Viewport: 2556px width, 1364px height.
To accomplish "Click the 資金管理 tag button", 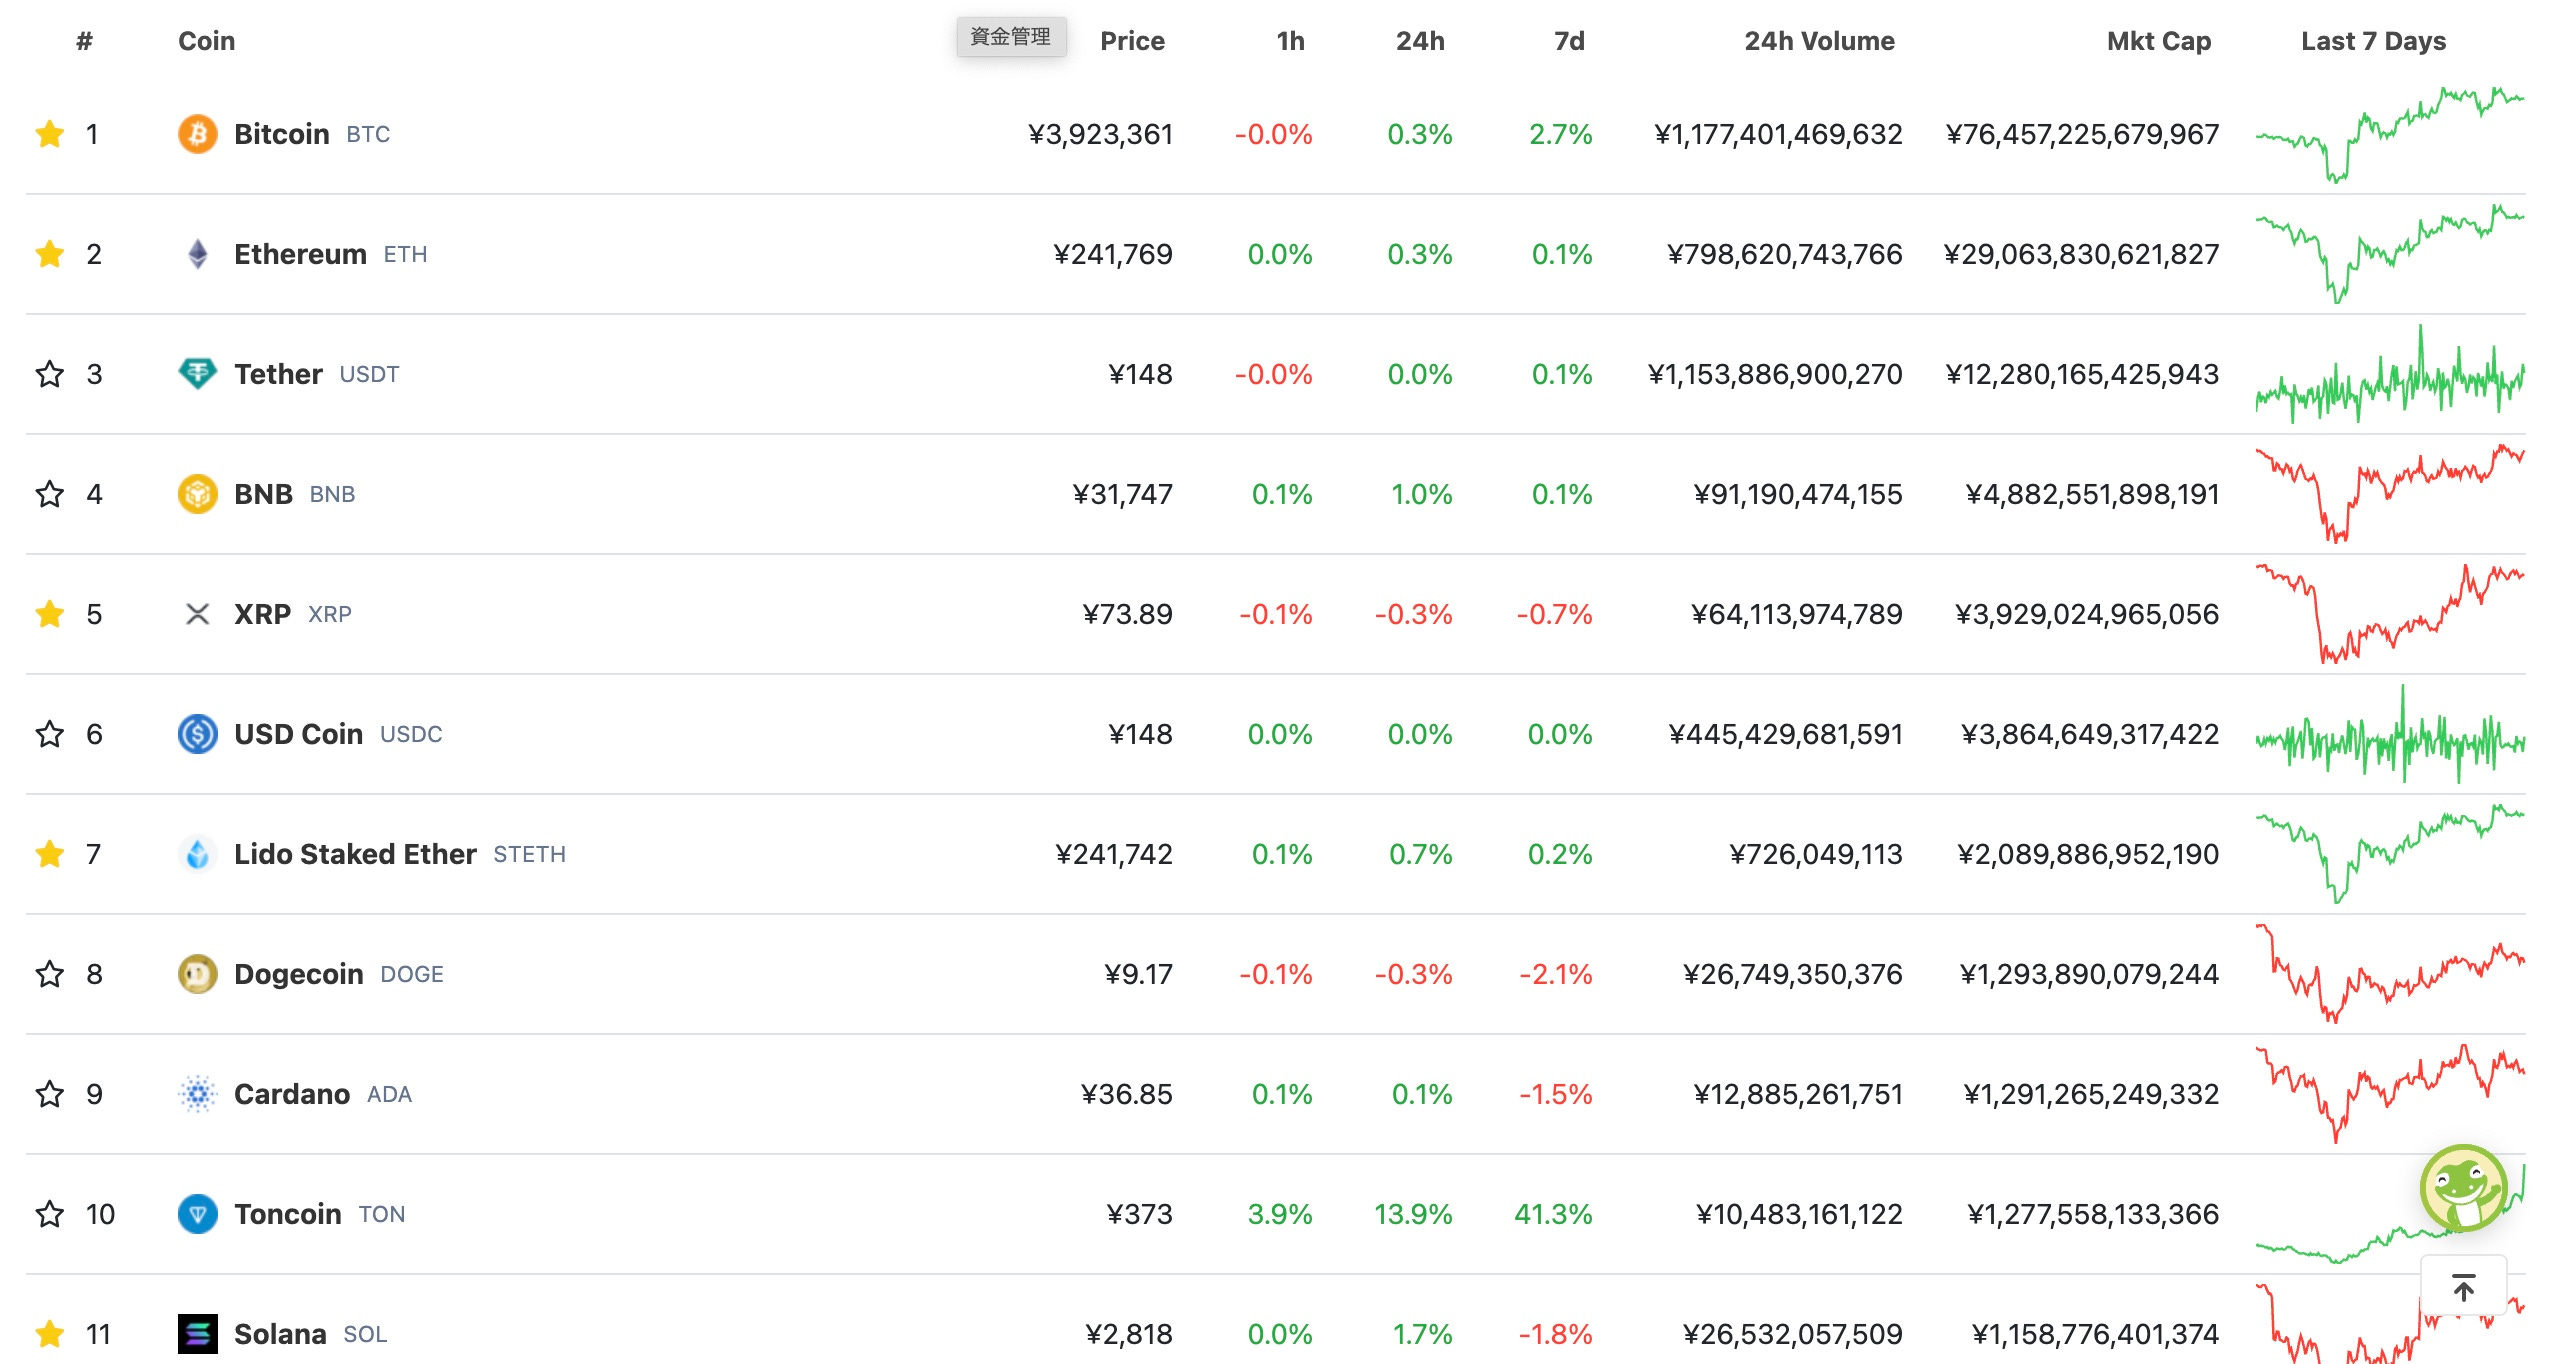I will 1011,37.
